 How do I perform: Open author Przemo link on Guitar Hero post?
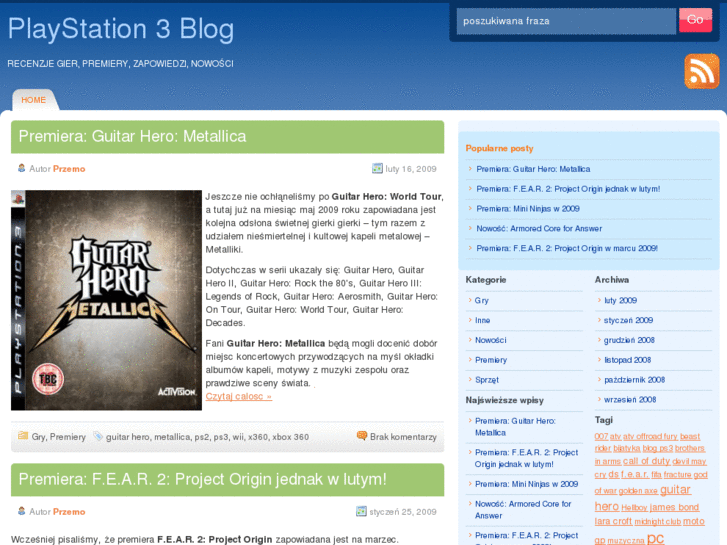tap(69, 169)
